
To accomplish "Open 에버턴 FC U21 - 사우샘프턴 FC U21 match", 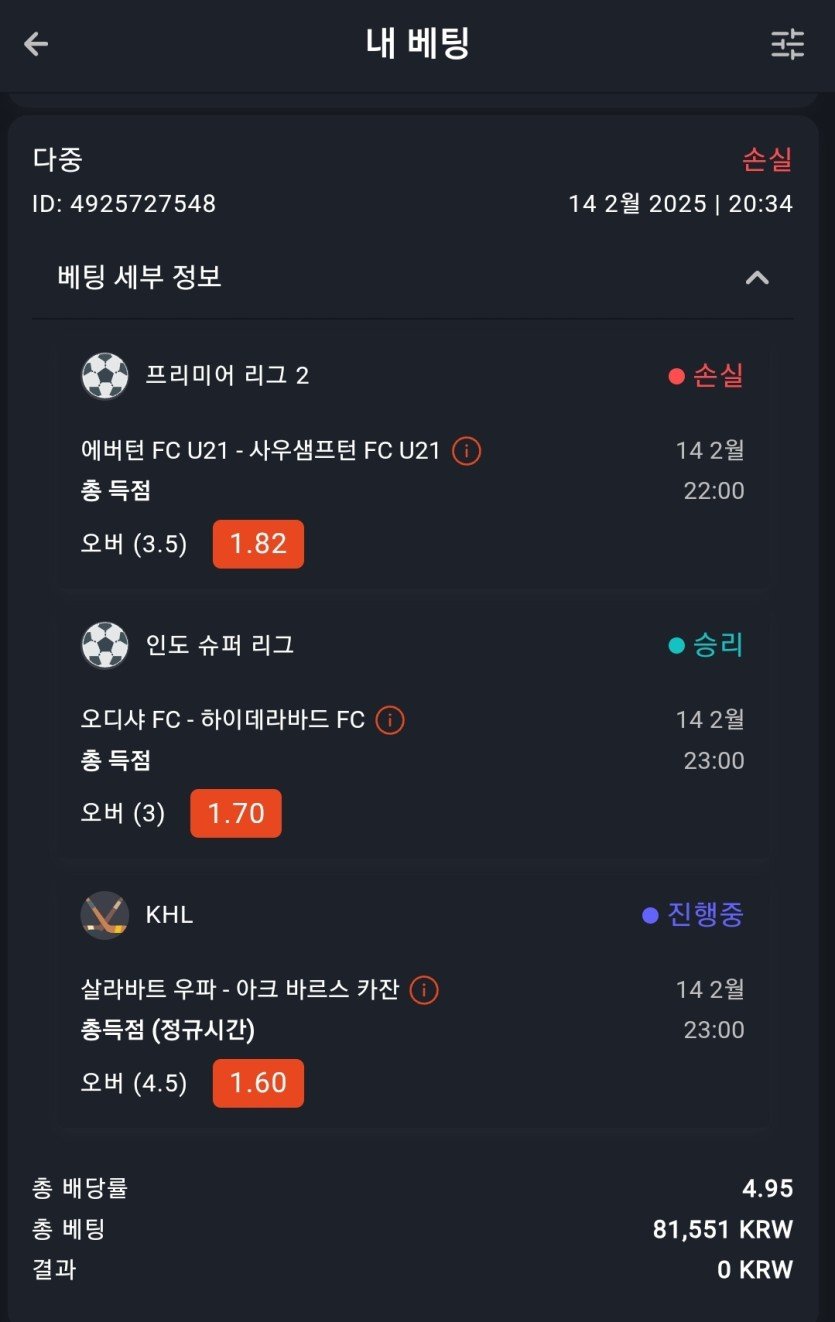I will coord(260,451).
